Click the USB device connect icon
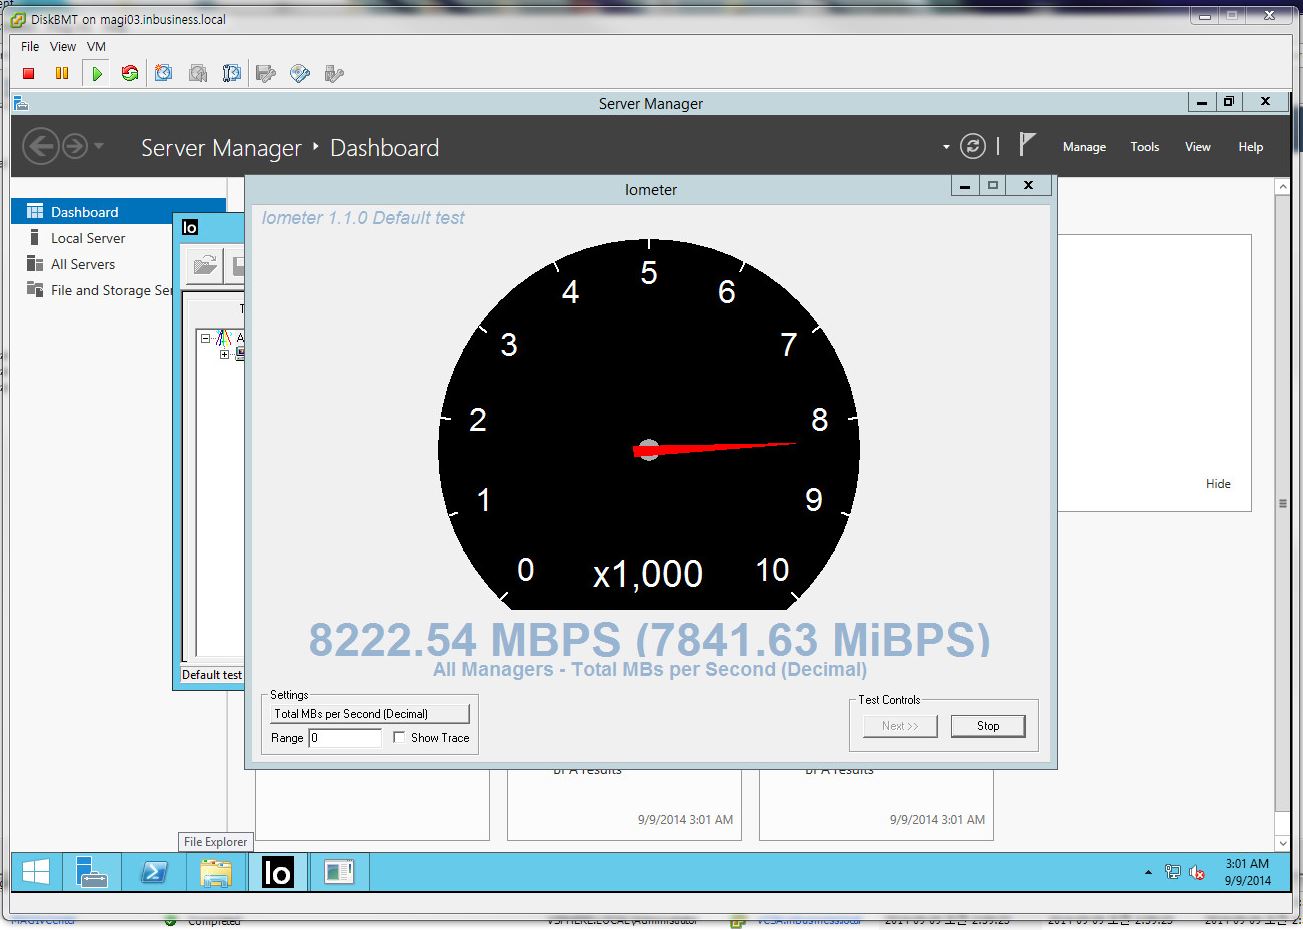The width and height of the screenshot is (1303, 930). [x=334, y=73]
